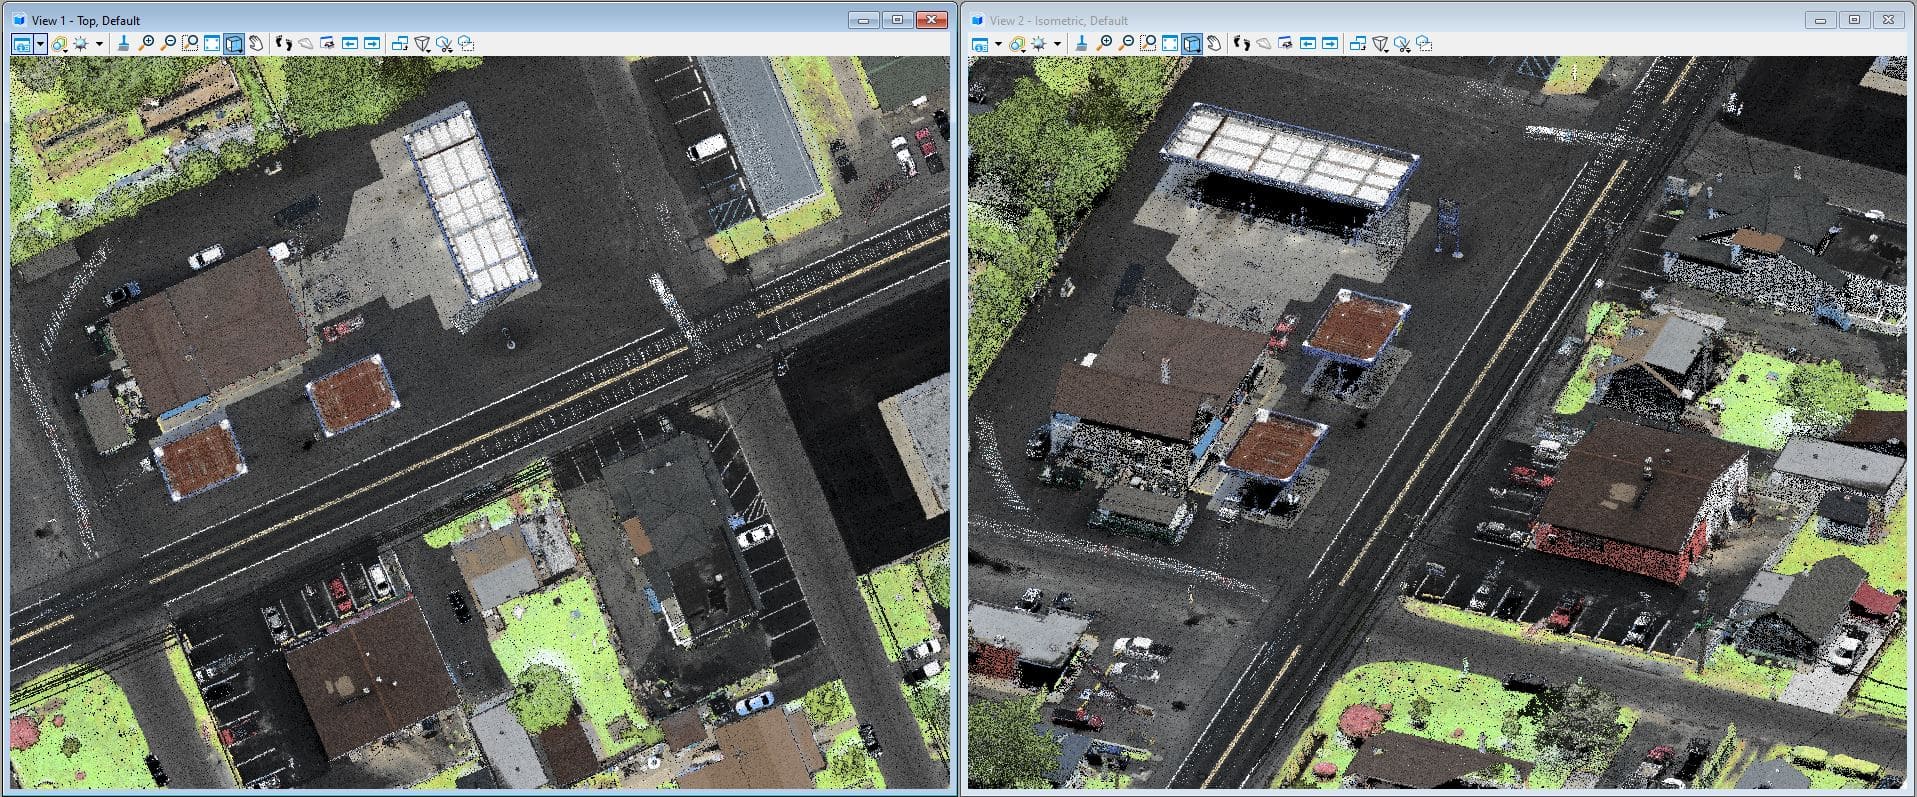This screenshot has width=1917, height=797.
Task: Select Rotate View cube tool in View 1
Action: point(234,44)
